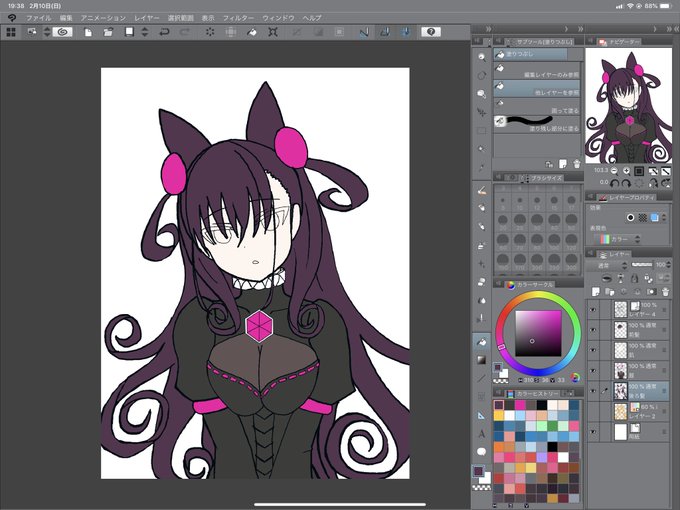
Task: Open help question mark button
Action: click(x=431, y=32)
